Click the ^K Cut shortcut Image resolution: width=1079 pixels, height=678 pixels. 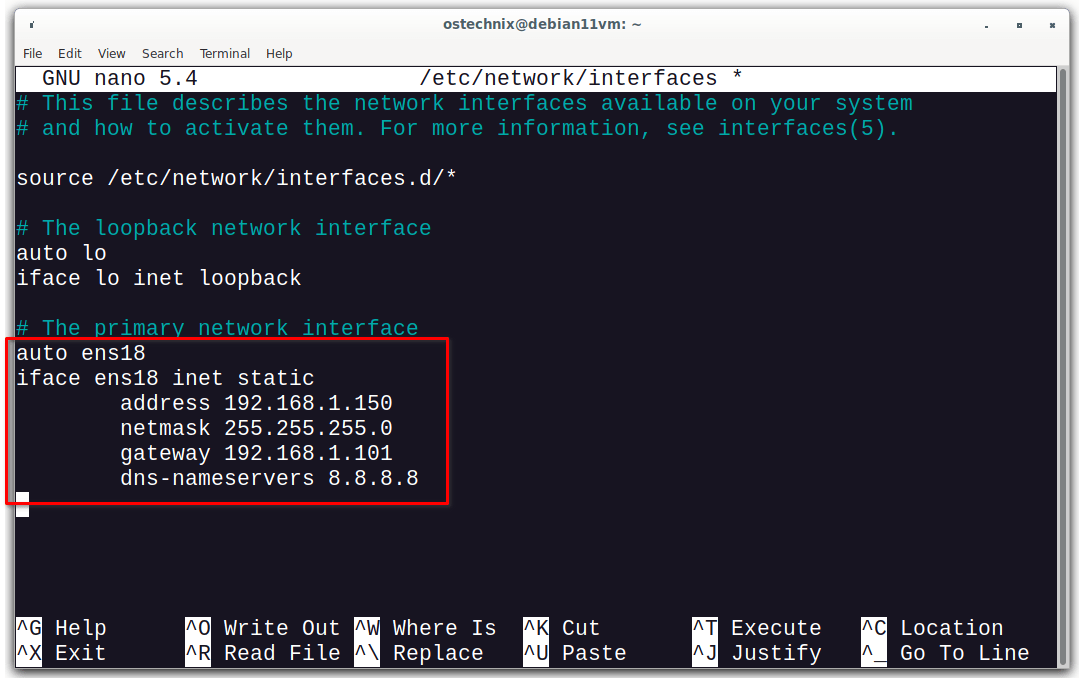pyautogui.click(x=562, y=628)
